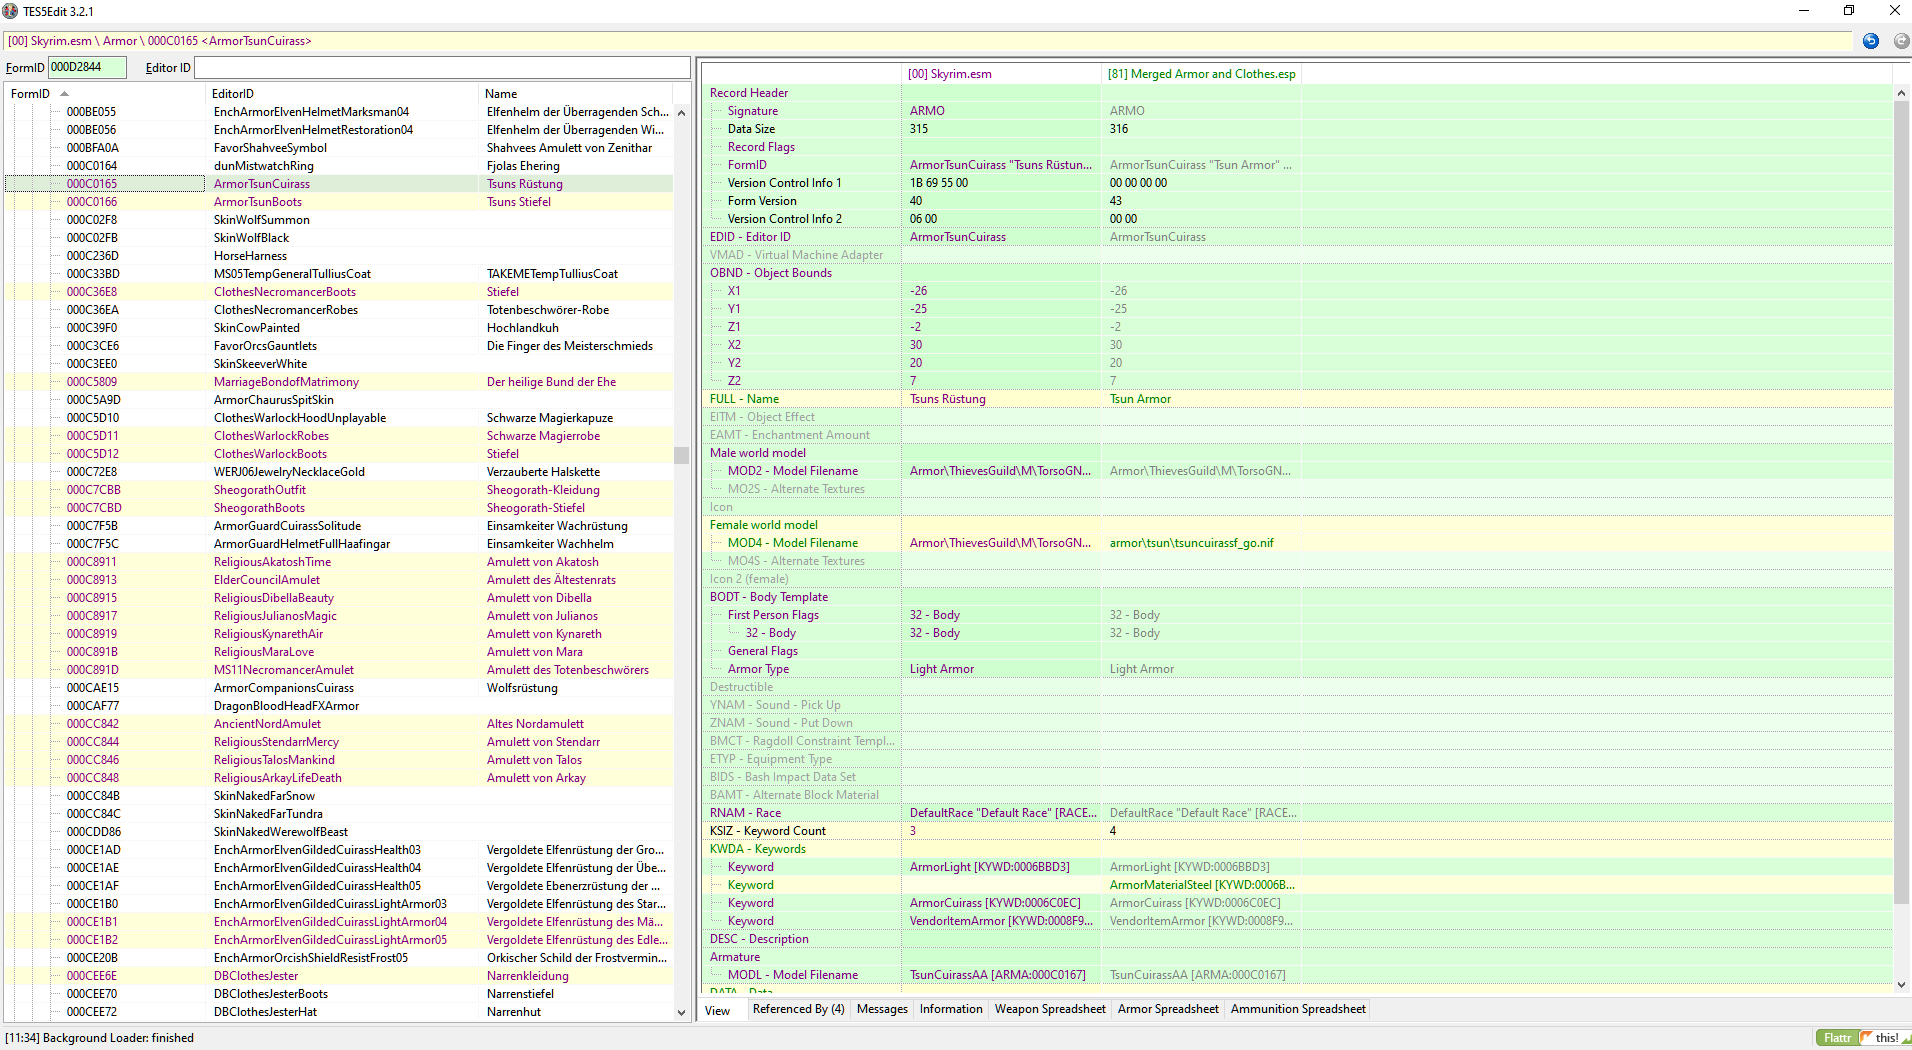Select the MarriageBondofMatrimony record
Image resolution: width=1912 pixels, height=1050 pixels.
pos(339,382)
